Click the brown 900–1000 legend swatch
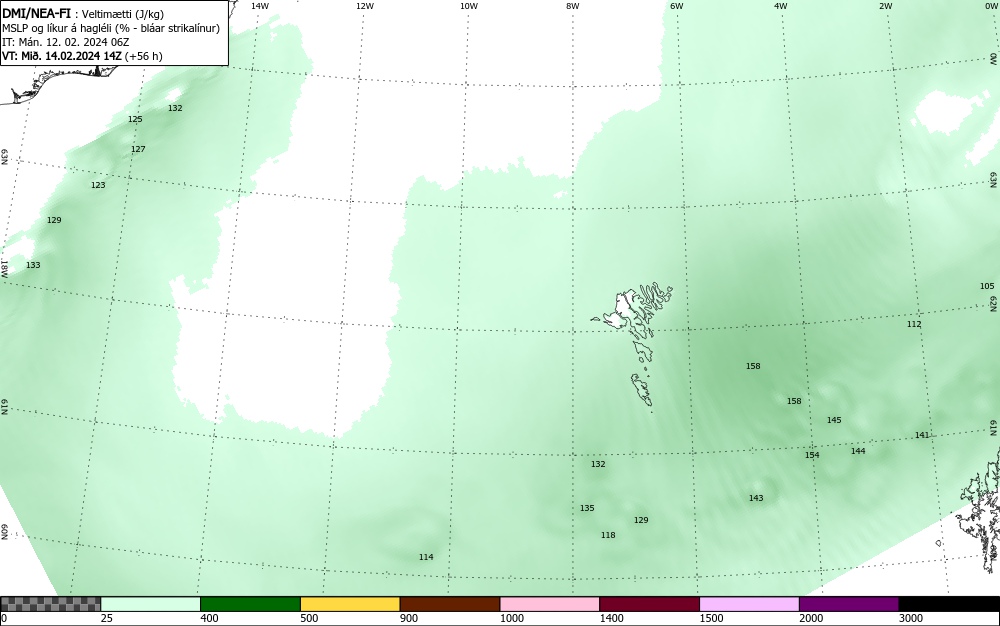The height and width of the screenshot is (626, 1000). 450,604
